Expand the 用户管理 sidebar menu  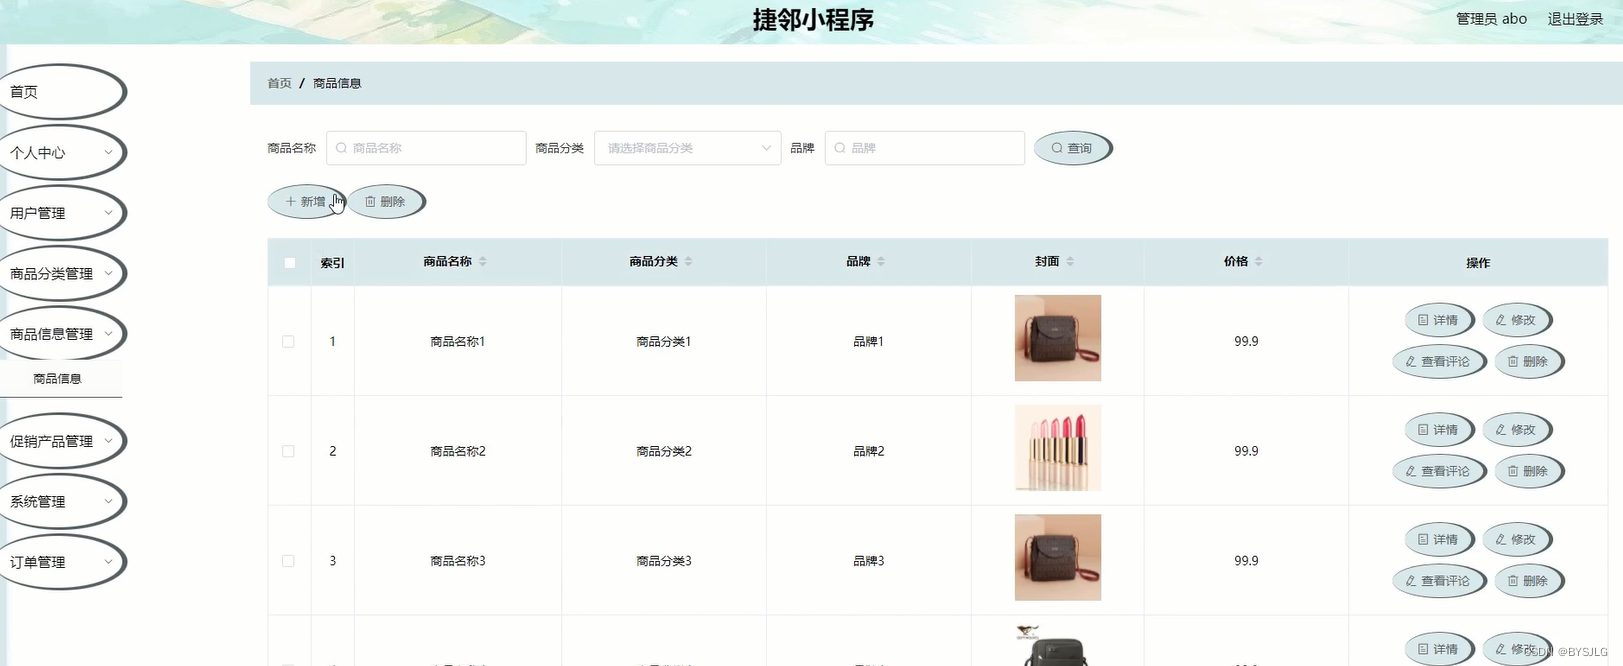62,213
